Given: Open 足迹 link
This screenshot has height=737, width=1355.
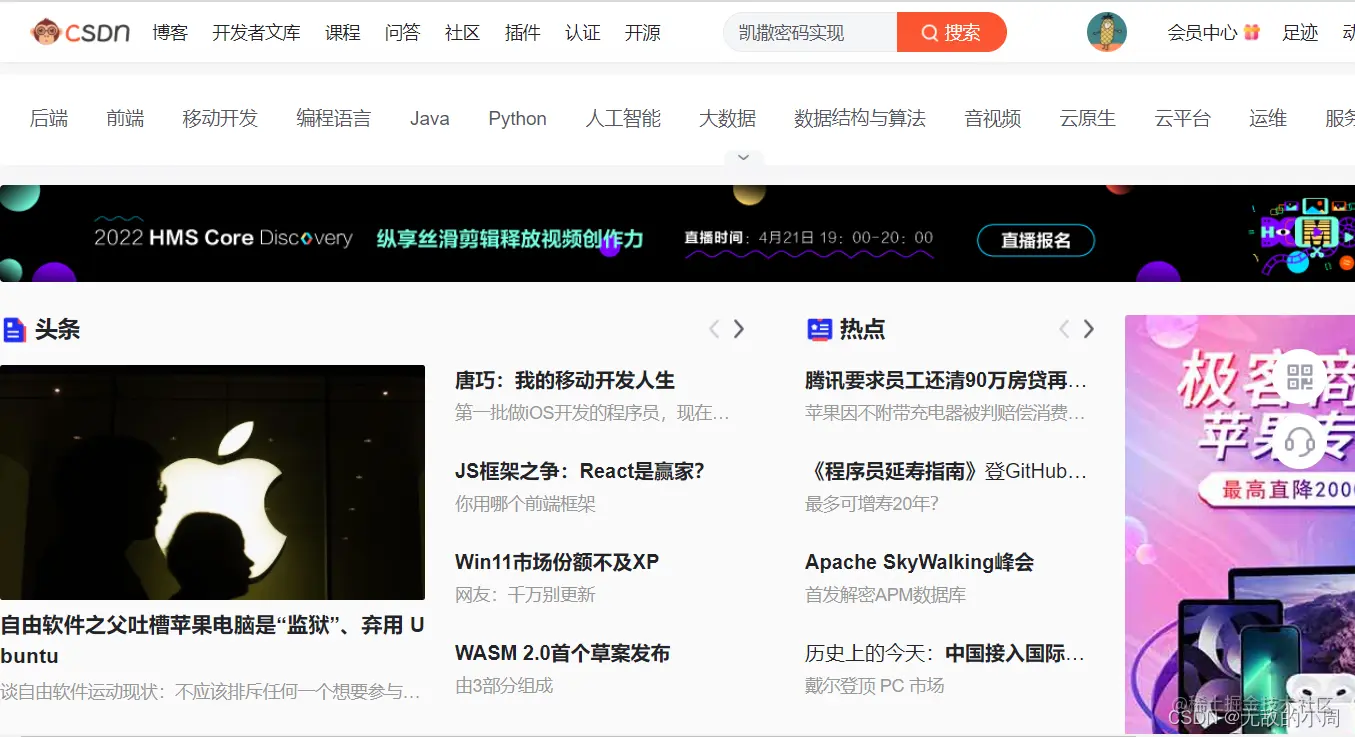Looking at the screenshot, I should coord(1300,33).
